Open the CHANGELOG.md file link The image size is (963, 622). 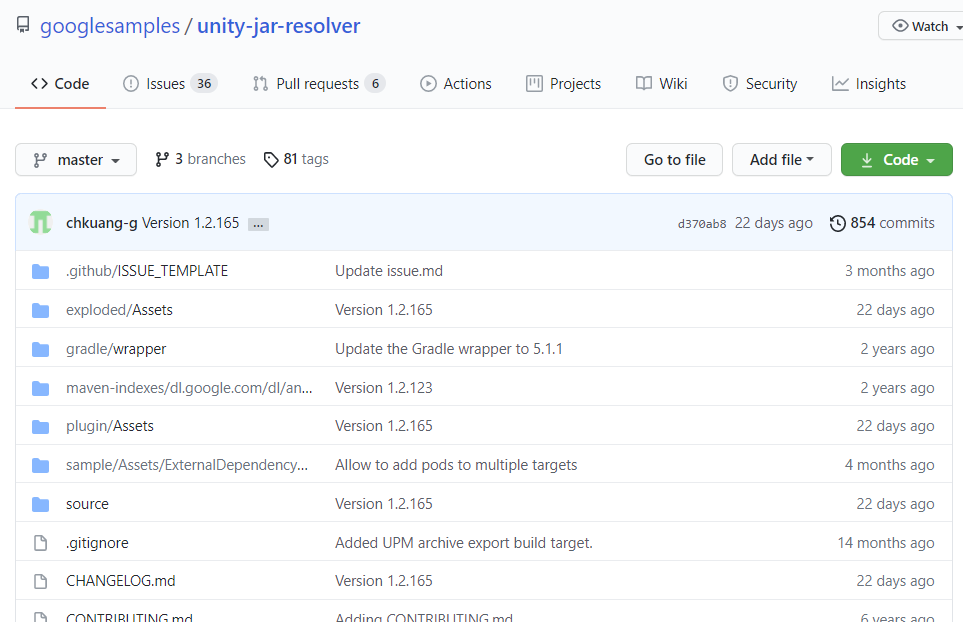[121, 580]
